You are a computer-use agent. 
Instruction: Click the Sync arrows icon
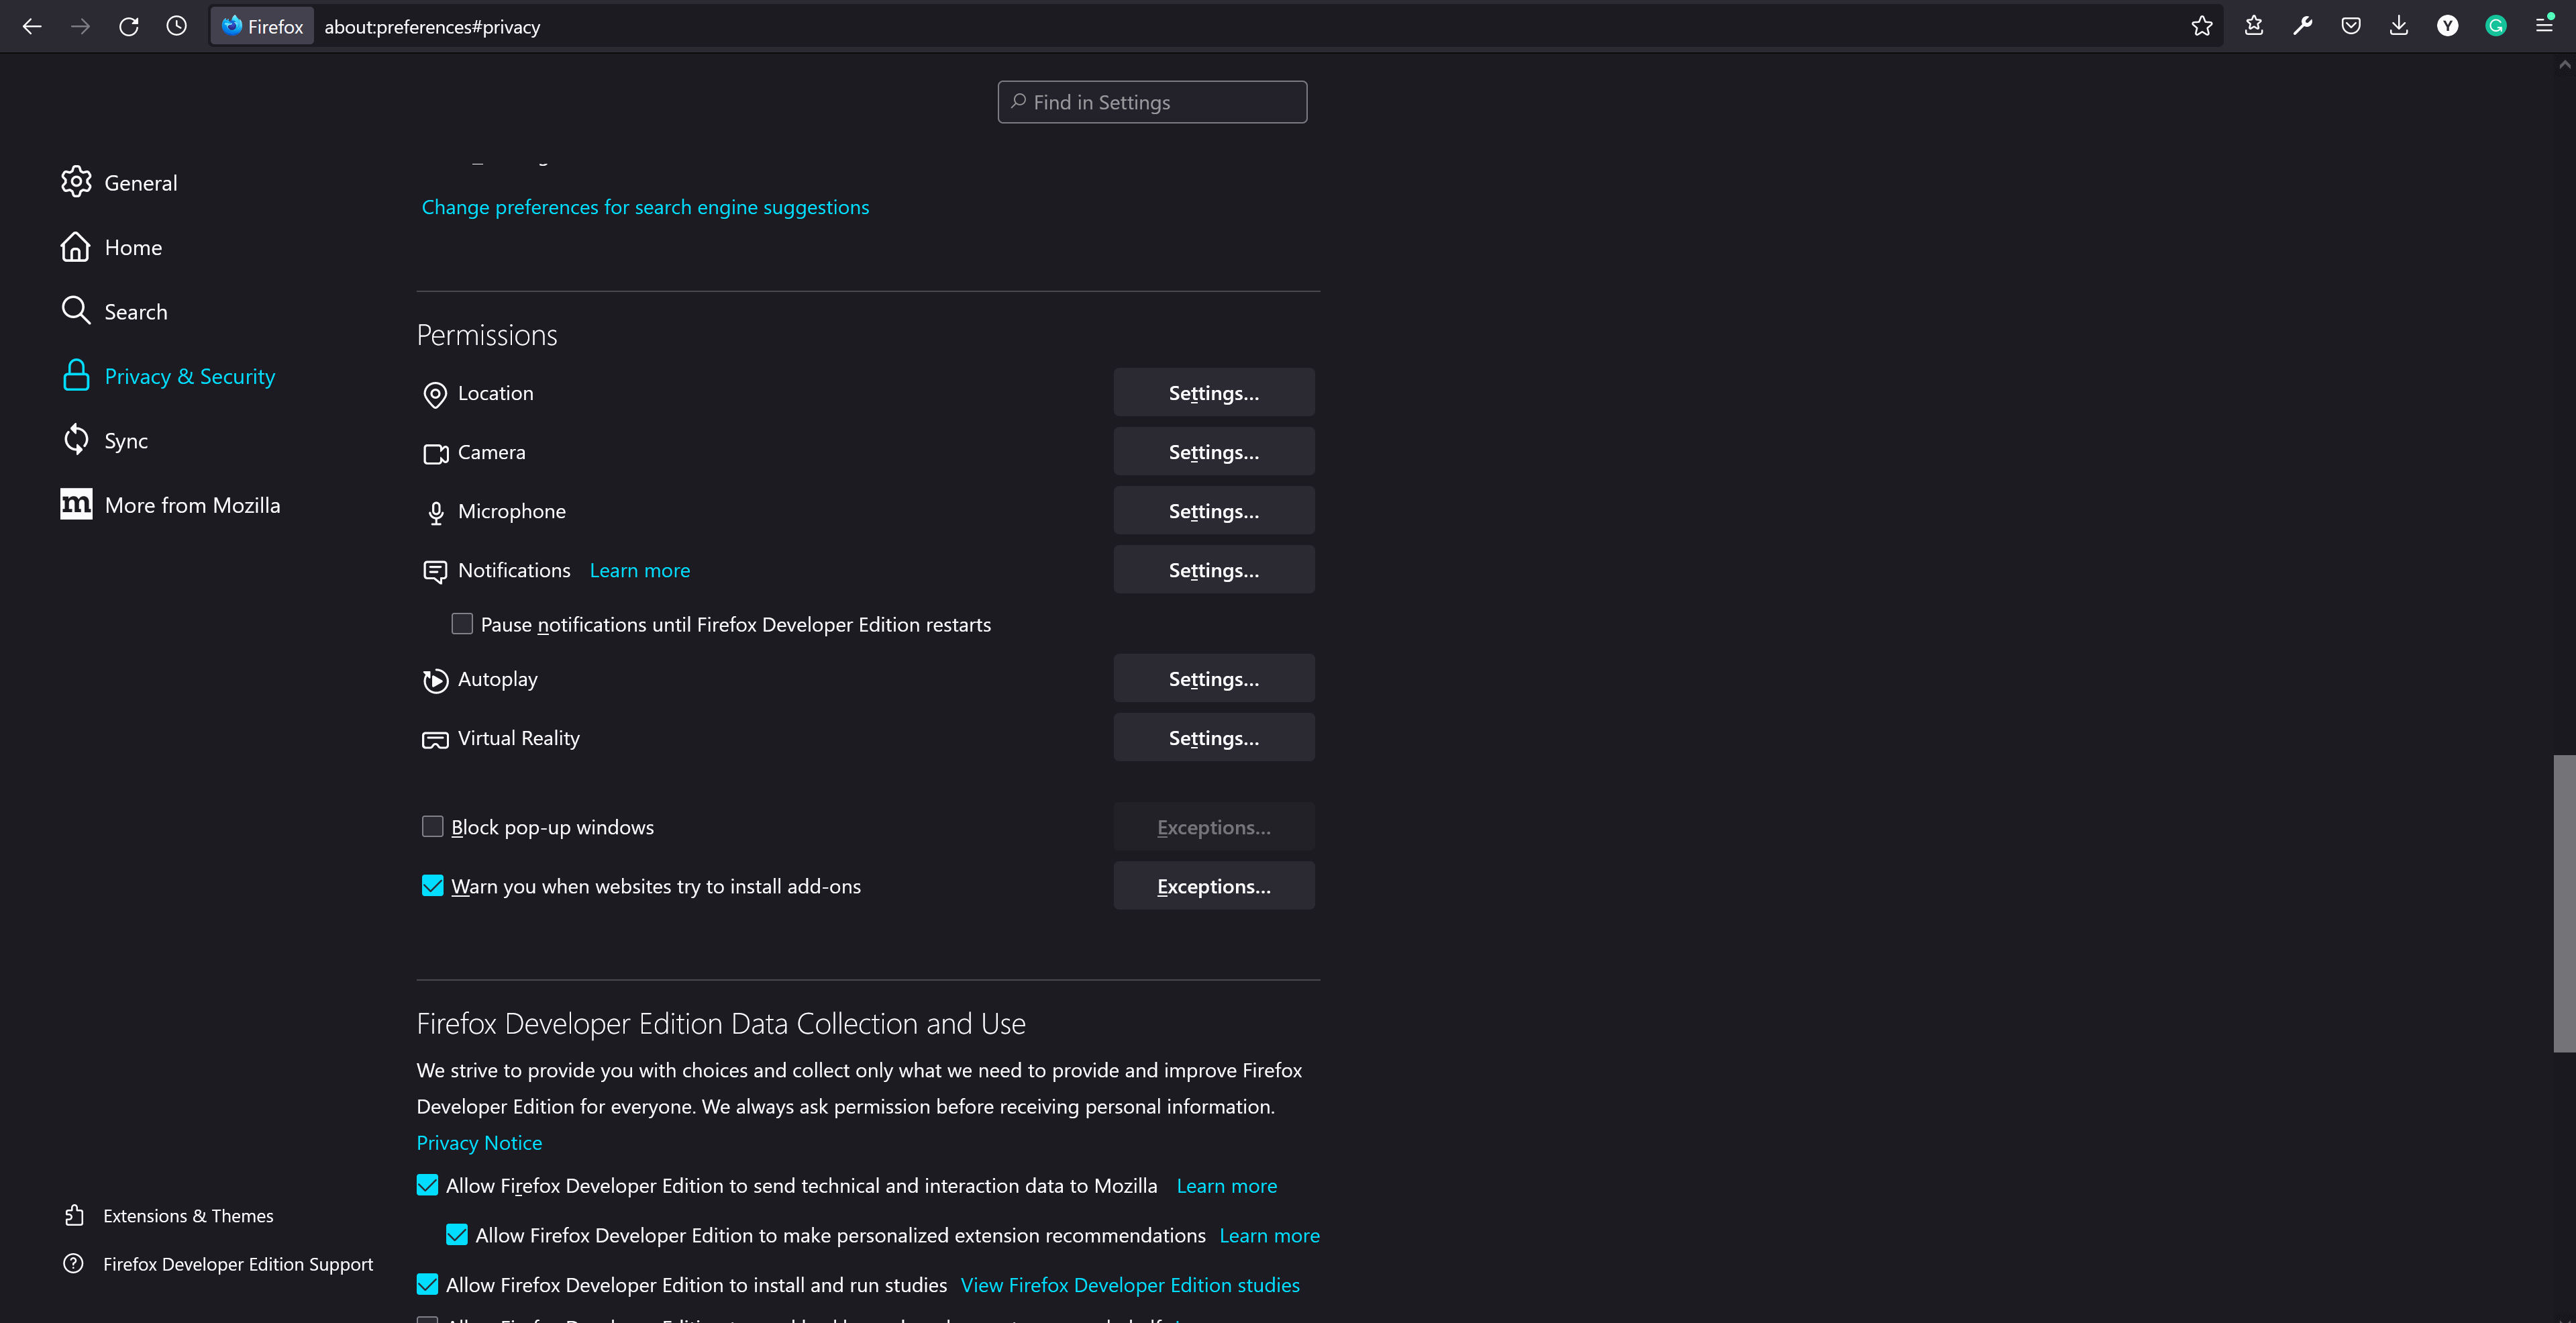pyautogui.click(x=76, y=440)
